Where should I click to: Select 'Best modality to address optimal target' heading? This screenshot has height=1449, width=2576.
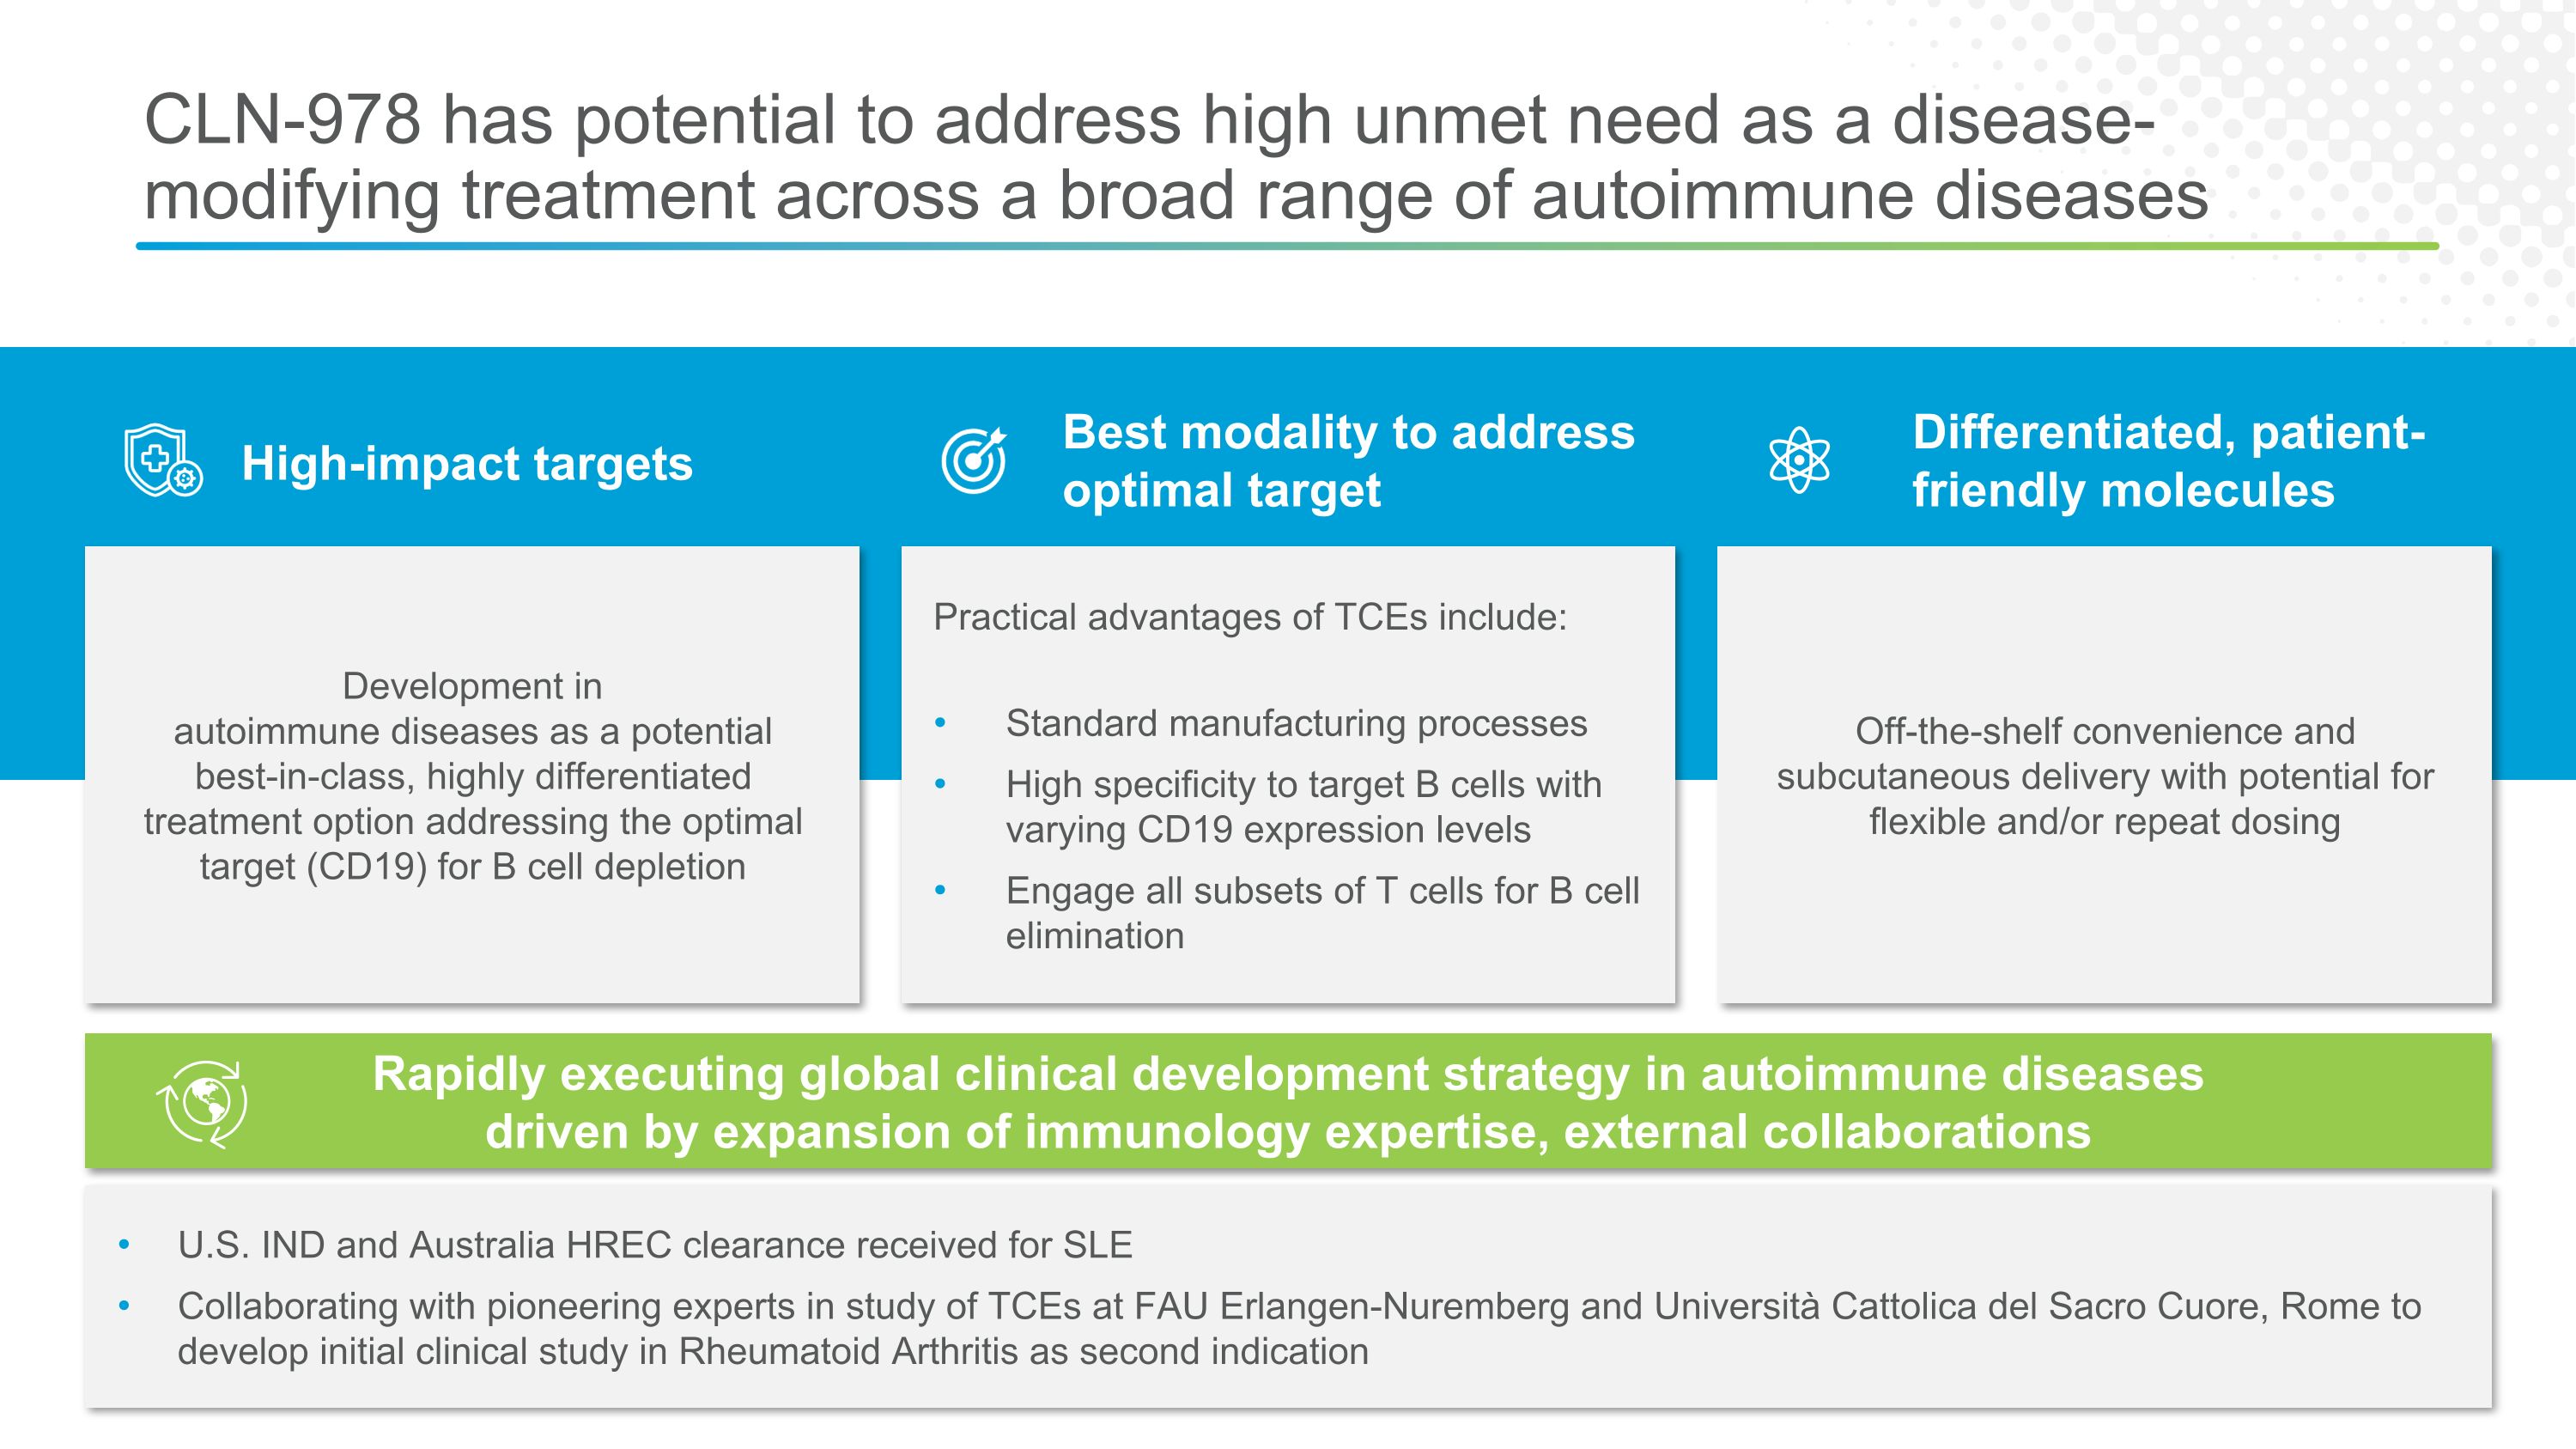point(1347,461)
